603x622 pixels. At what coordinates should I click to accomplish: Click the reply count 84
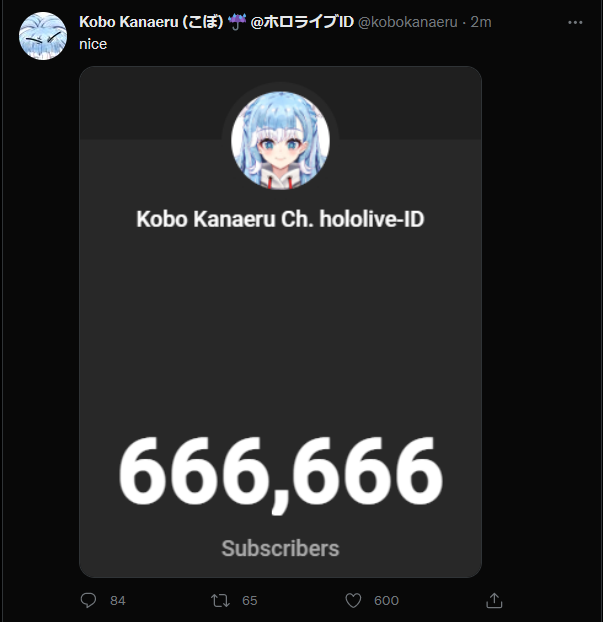point(118,601)
